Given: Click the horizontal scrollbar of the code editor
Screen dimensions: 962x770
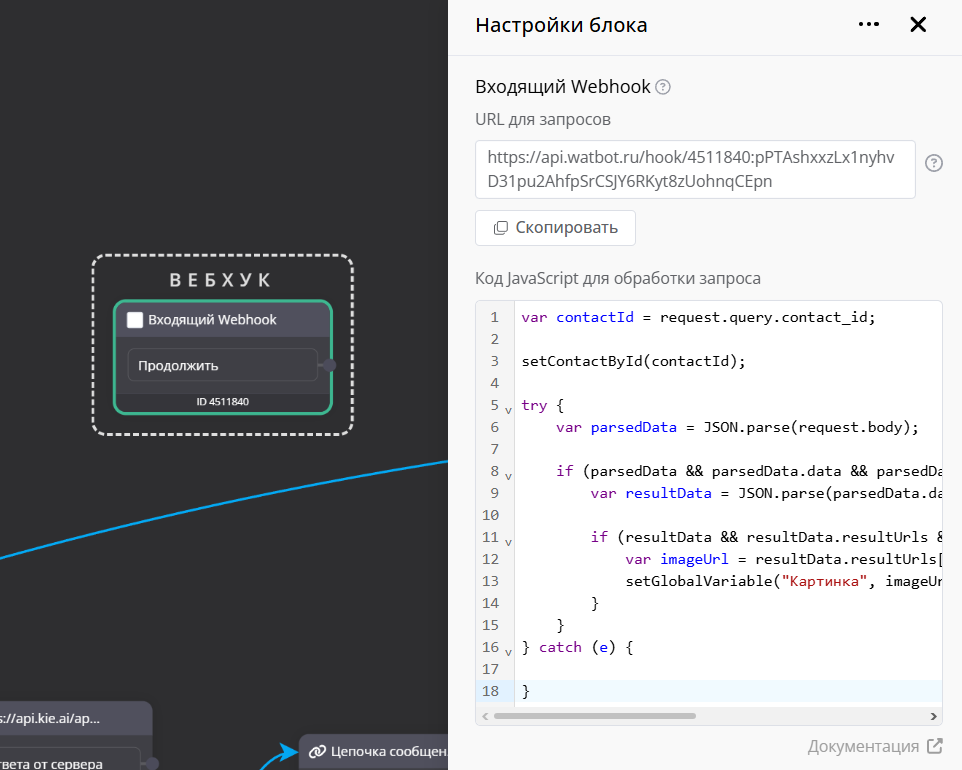Looking at the screenshot, I should pos(595,716).
